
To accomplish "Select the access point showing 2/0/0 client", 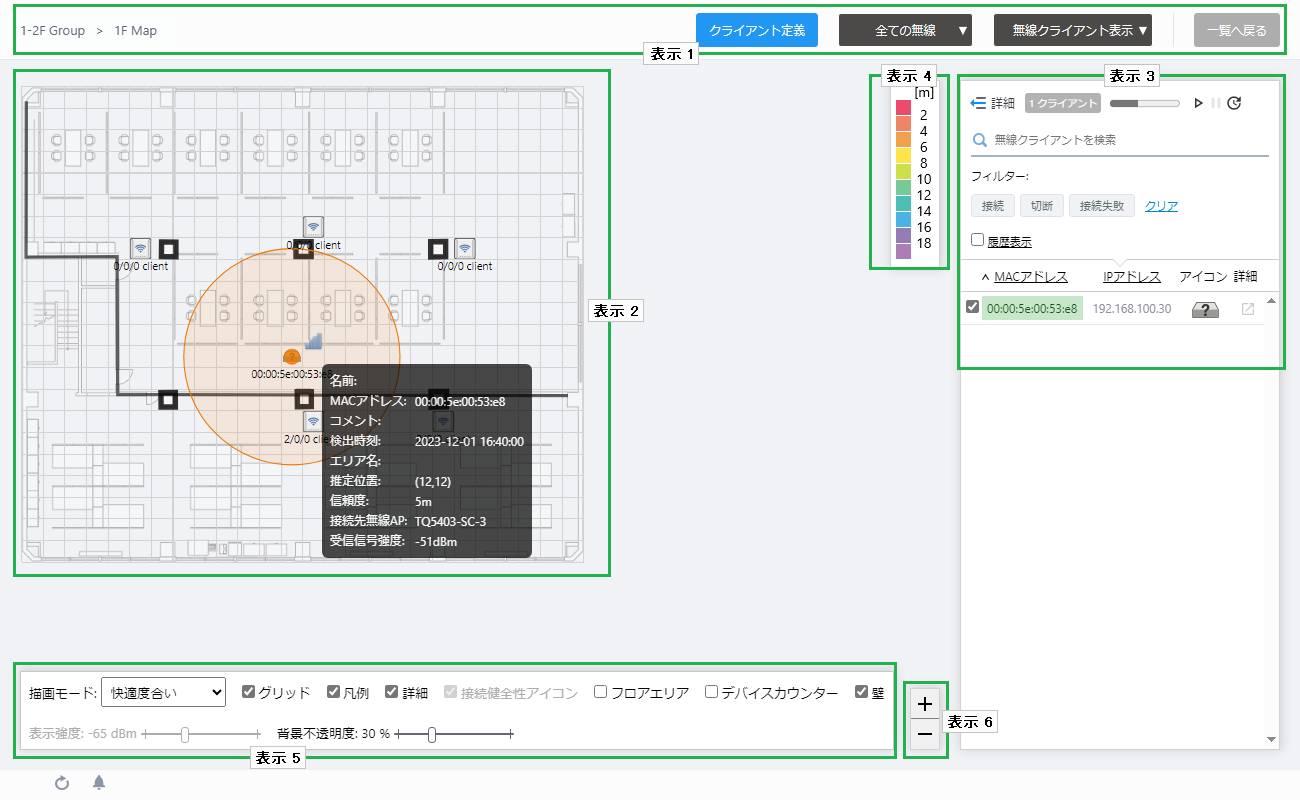I will pos(312,422).
